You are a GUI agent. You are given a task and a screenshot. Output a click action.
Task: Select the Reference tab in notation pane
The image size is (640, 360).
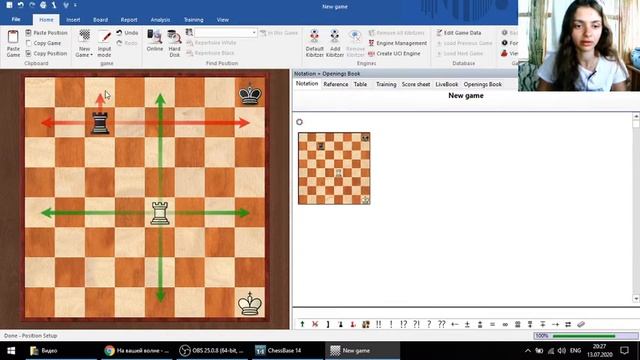[x=336, y=84]
